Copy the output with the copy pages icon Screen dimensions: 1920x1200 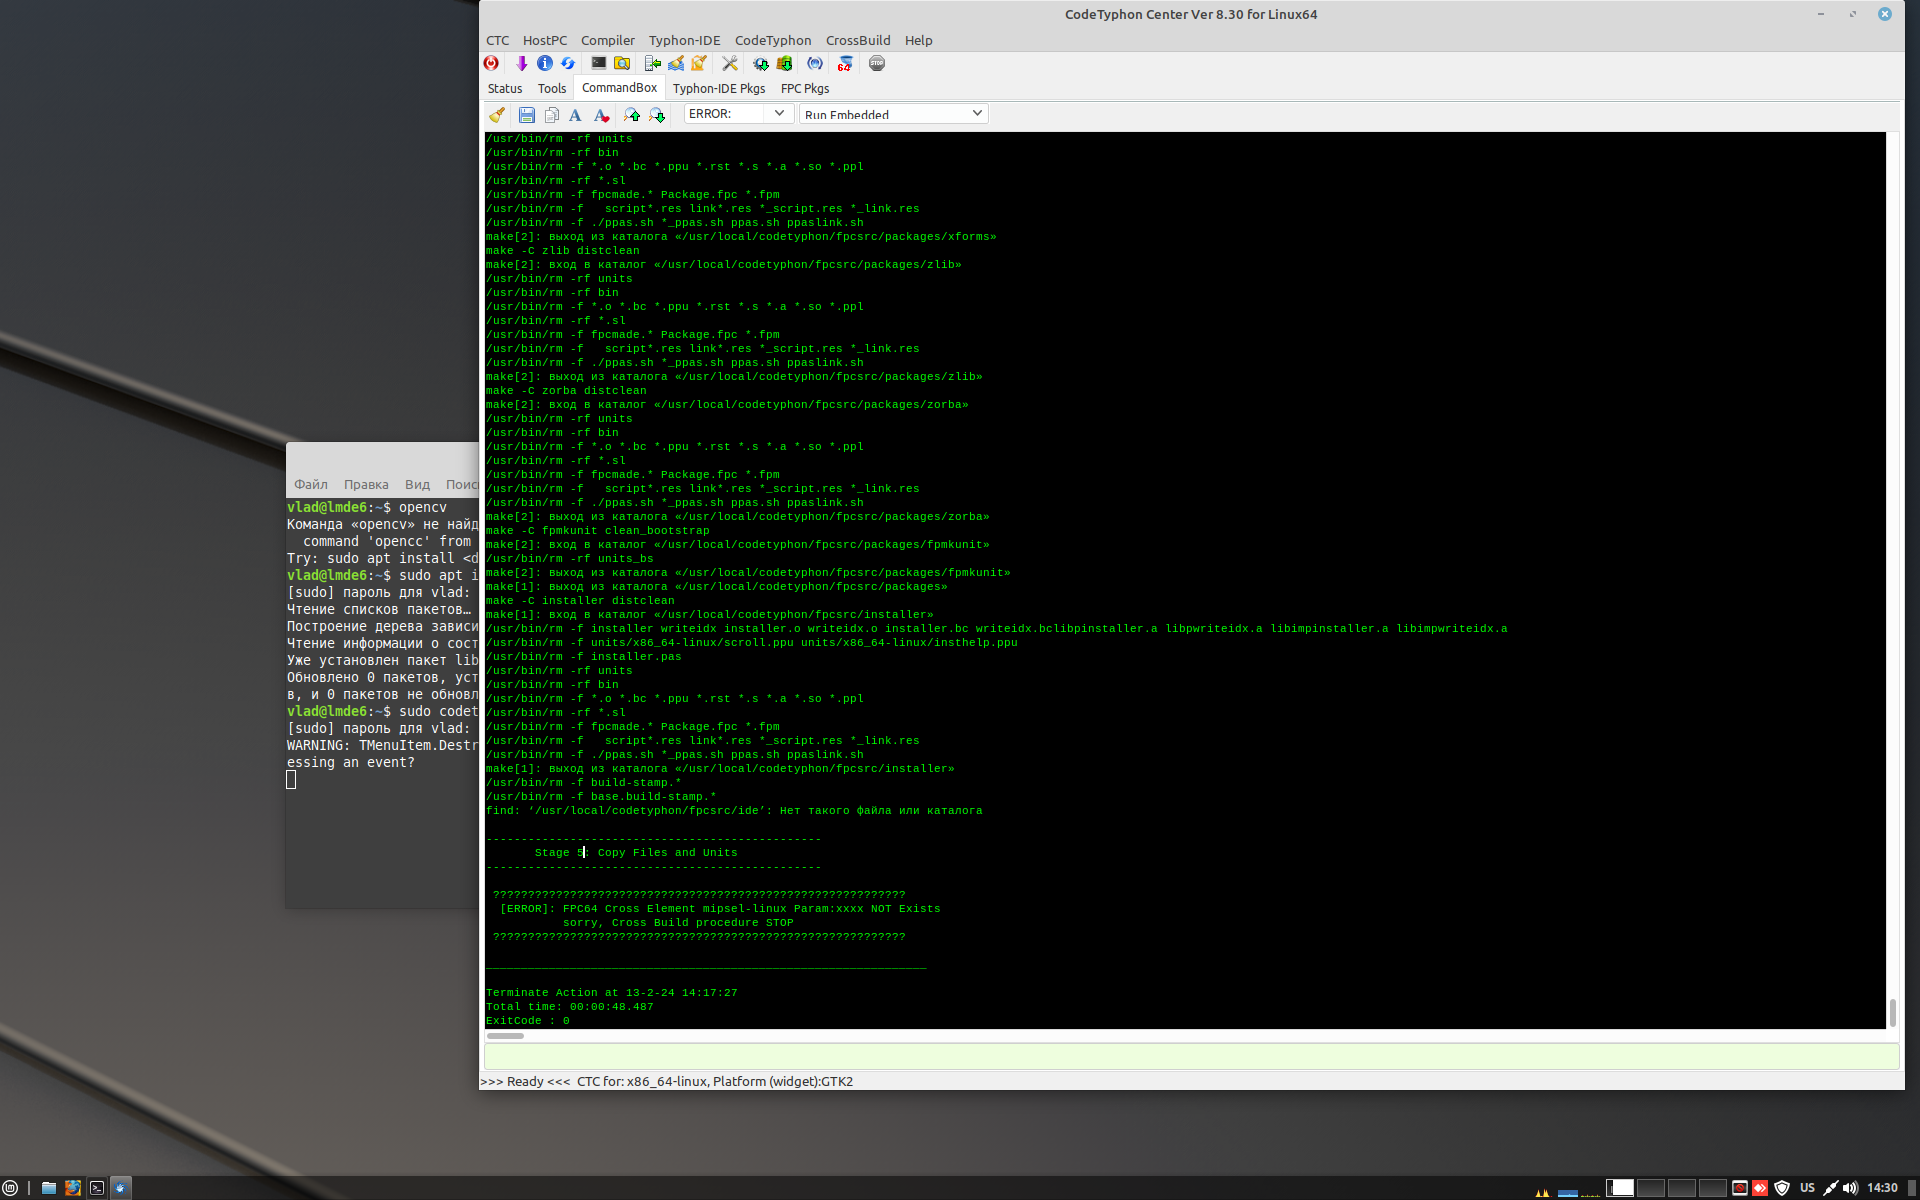click(551, 115)
